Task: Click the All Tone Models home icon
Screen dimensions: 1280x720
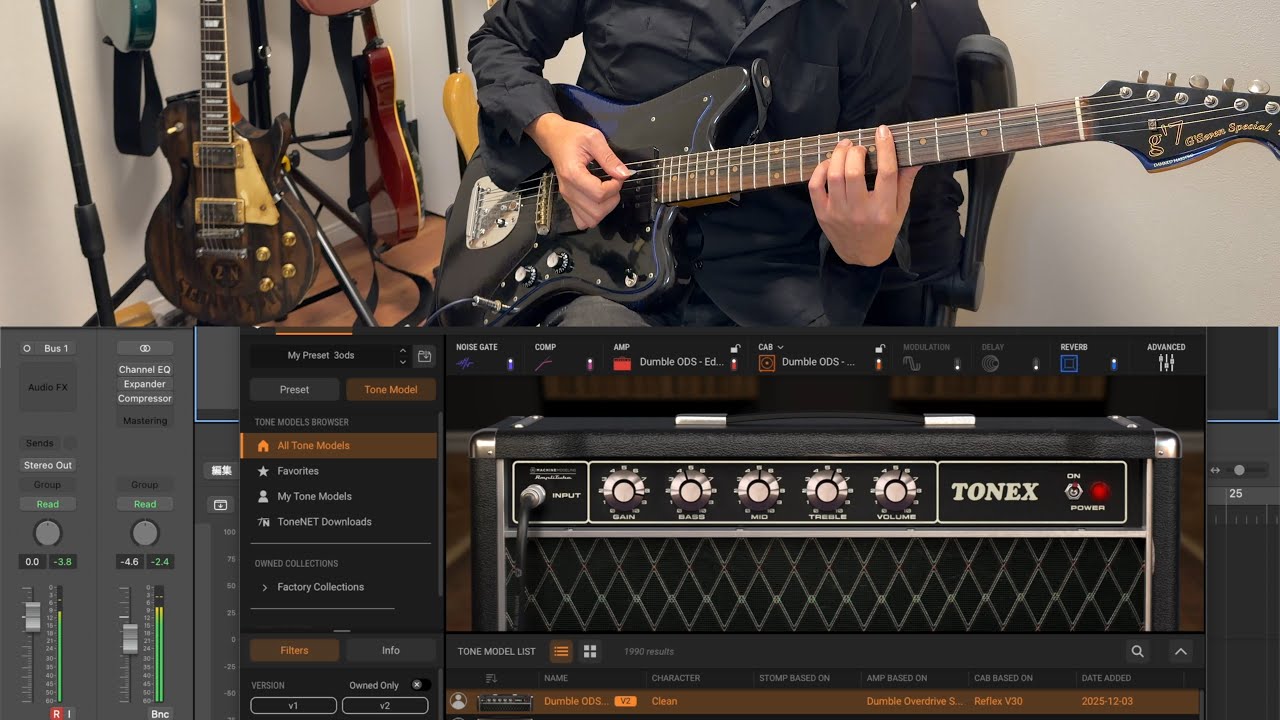Action: 263,446
